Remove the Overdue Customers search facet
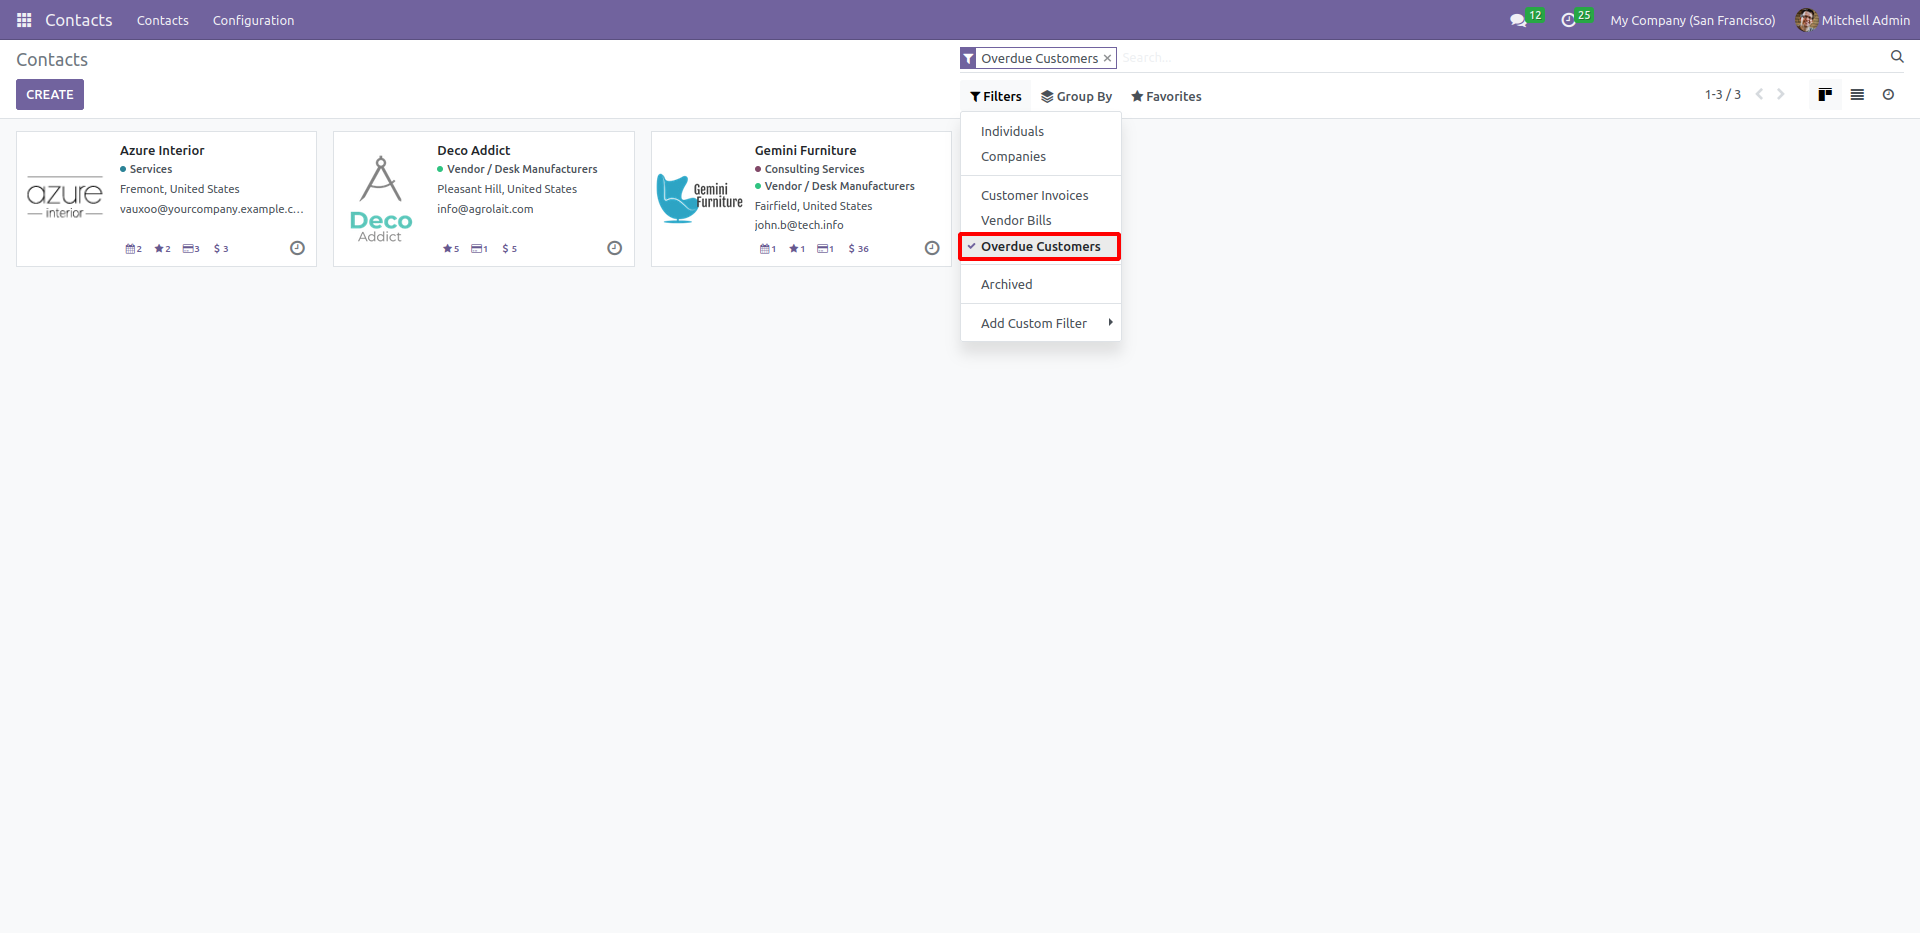 (x=1107, y=58)
